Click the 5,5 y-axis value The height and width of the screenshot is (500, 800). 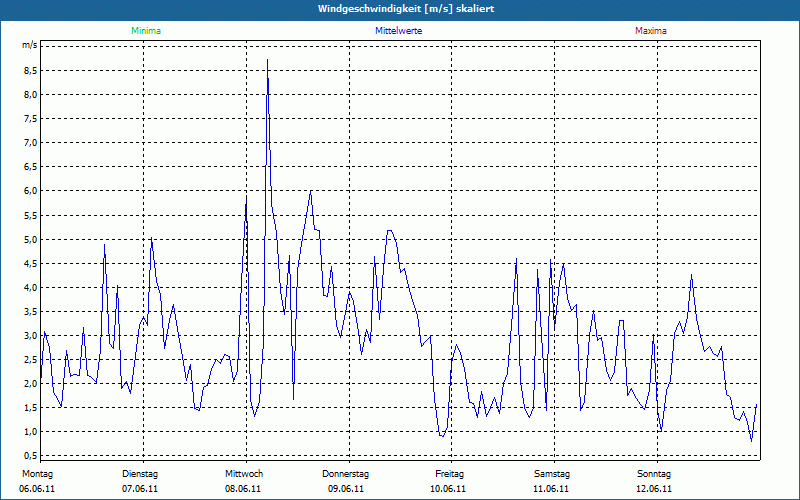point(31,215)
